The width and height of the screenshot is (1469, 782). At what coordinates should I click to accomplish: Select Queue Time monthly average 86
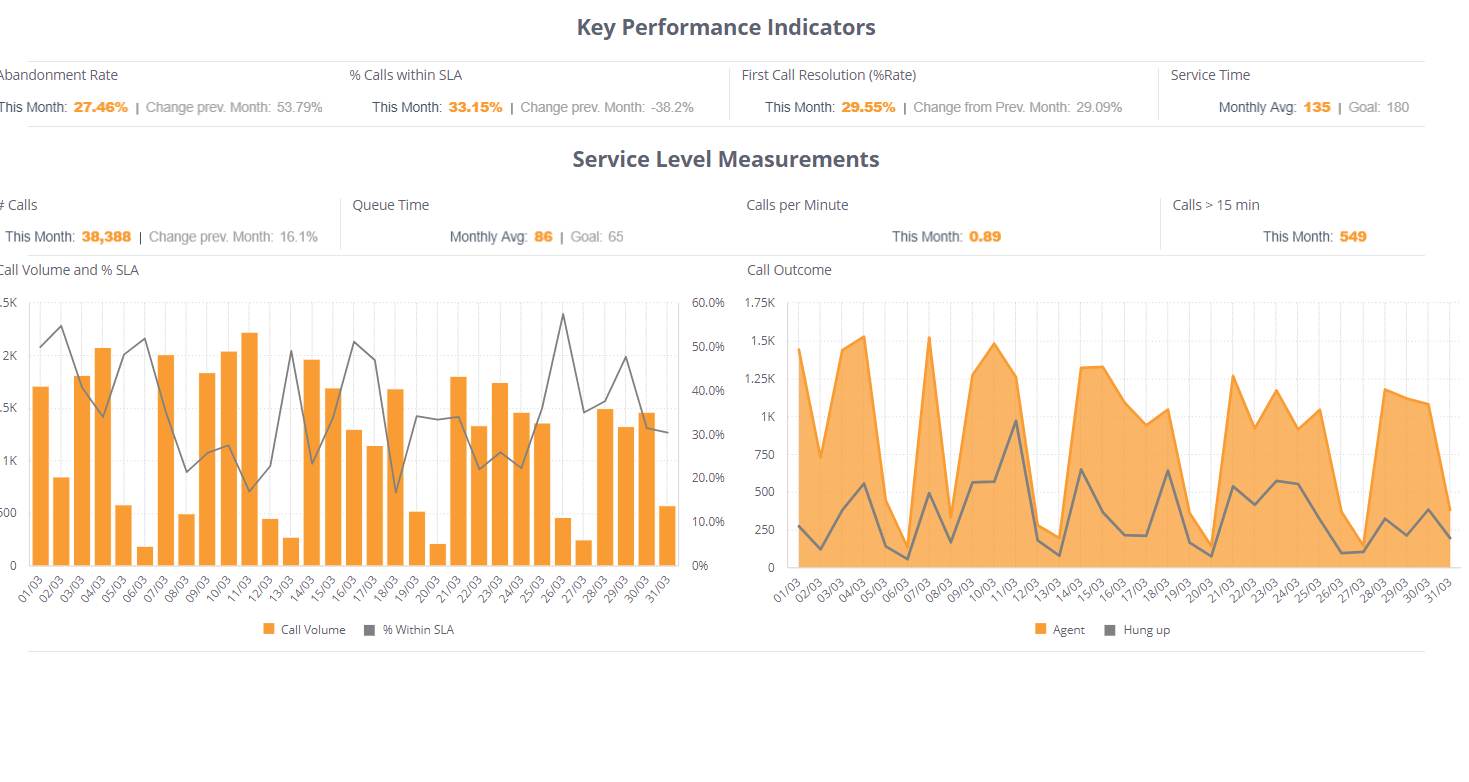pos(543,237)
